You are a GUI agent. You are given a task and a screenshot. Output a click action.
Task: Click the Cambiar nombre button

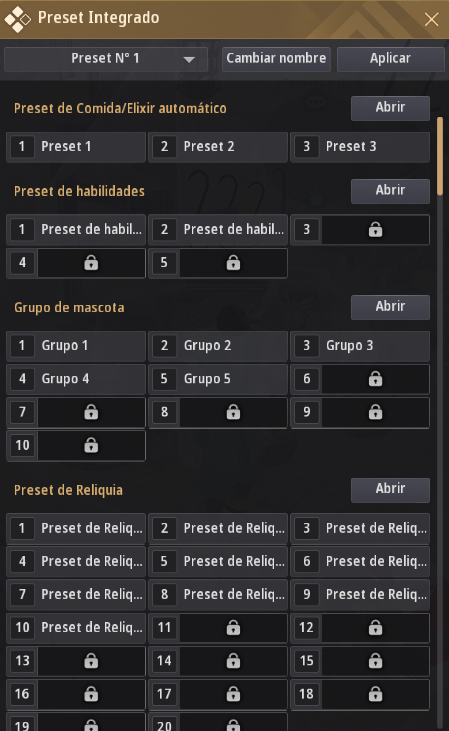point(276,59)
